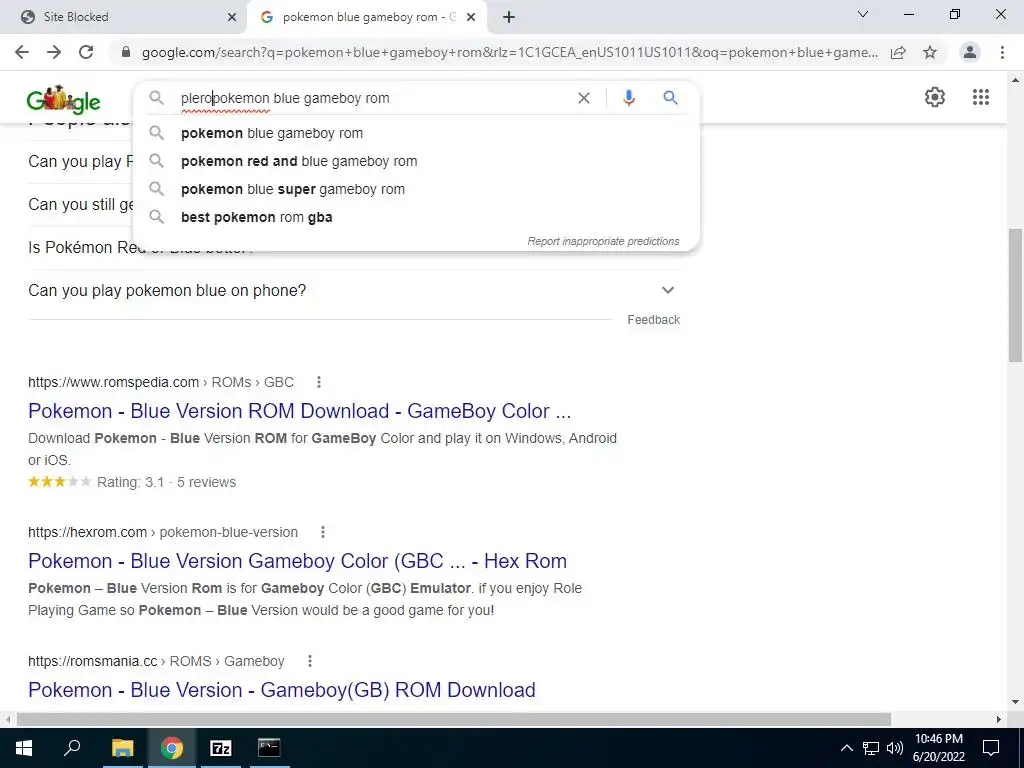Open options for hexrom.com result
The image size is (1024, 768).
(x=323, y=532)
